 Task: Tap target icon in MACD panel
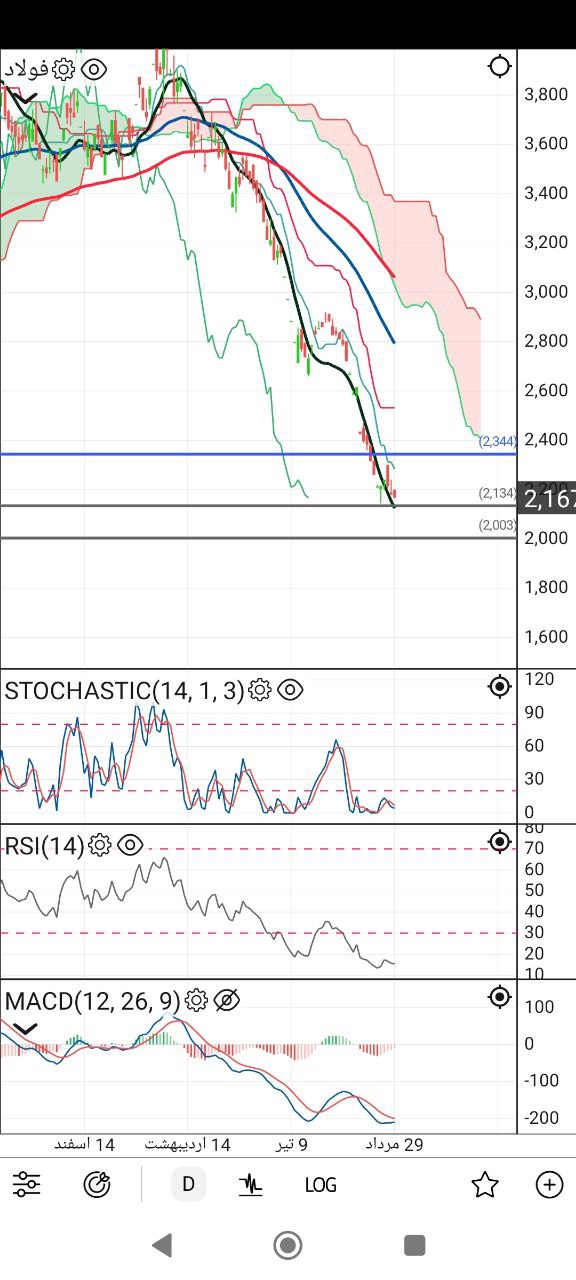point(499,997)
